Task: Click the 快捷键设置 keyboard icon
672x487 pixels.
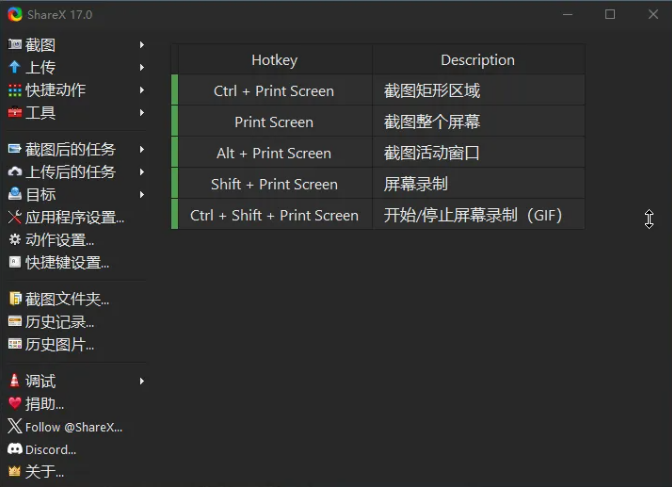Action: coord(15,262)
